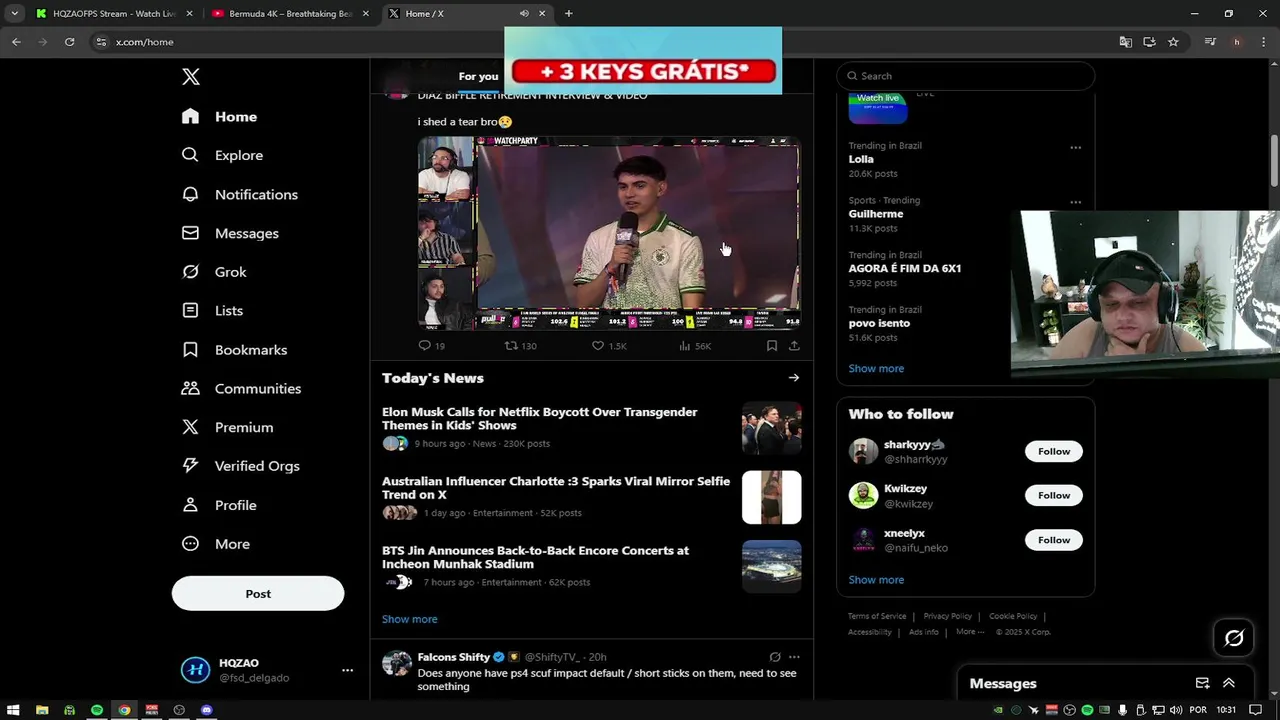Open Terms of Service link

[877, 616]
